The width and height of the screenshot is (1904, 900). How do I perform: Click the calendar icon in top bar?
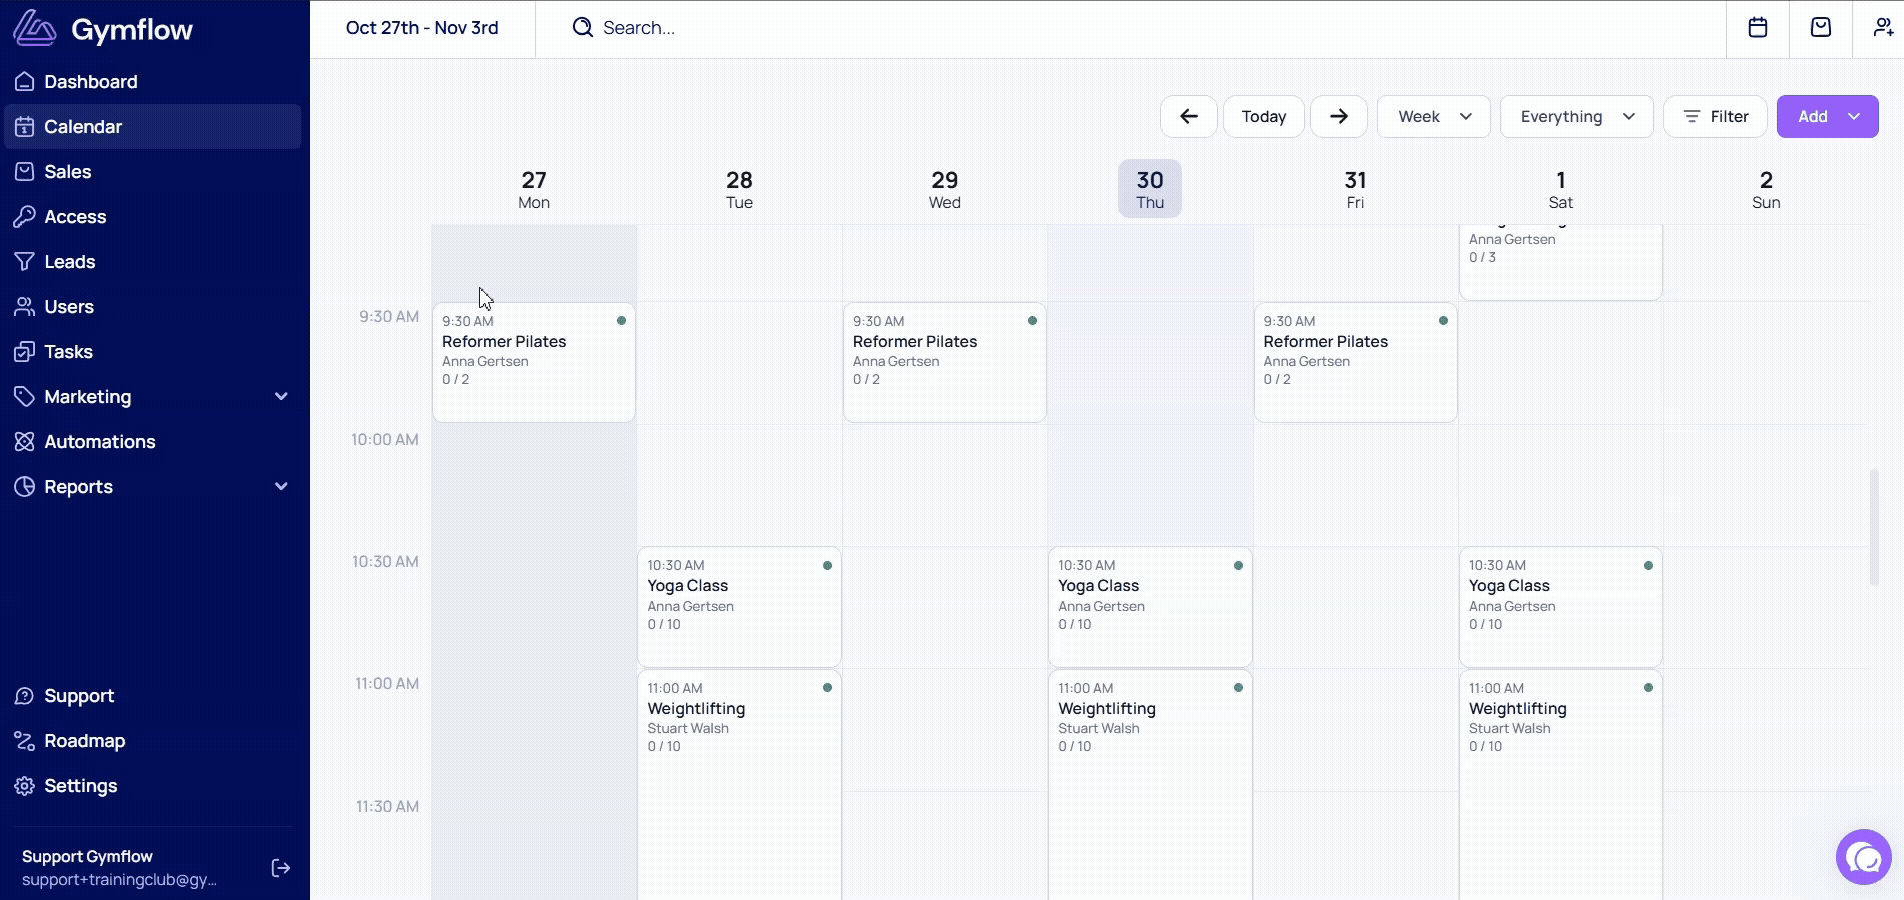pyautogui.click(x=1757, y=28)
